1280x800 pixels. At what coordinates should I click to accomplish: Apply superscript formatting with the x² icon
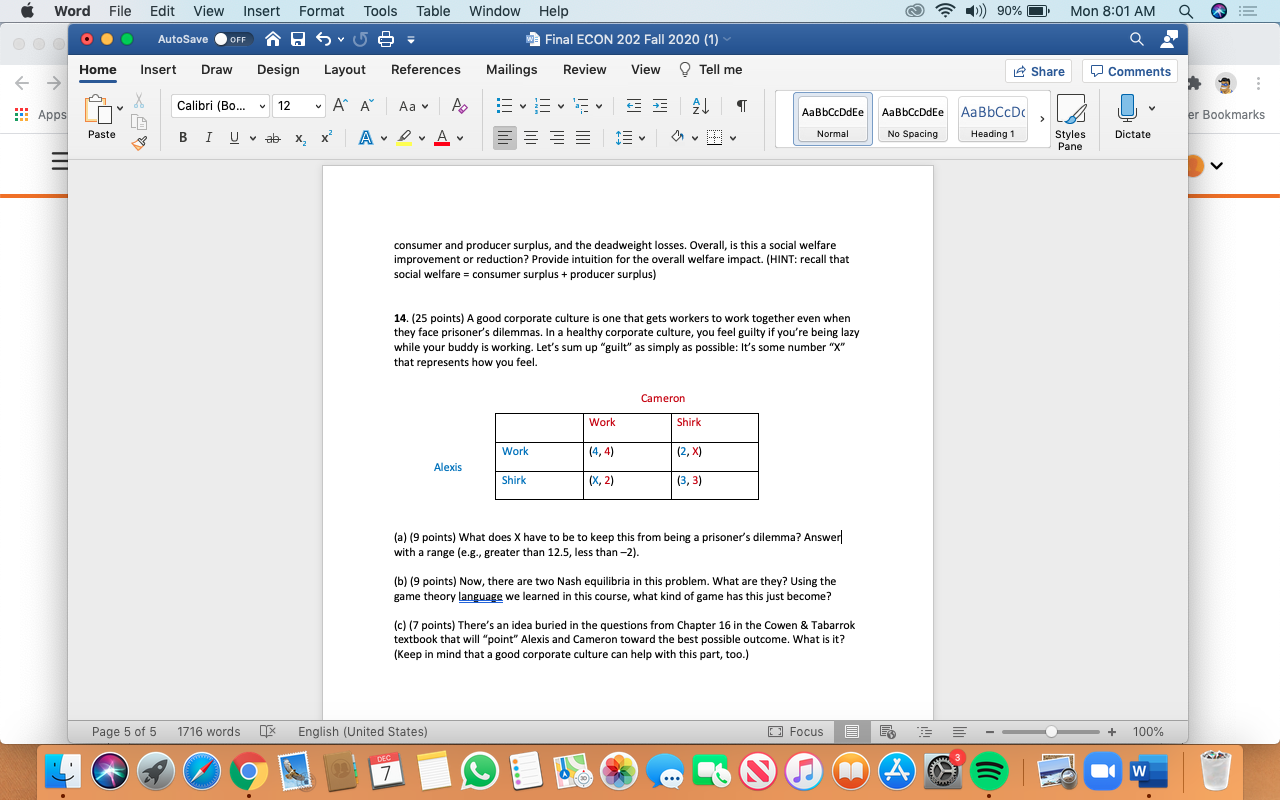[x=324, y=138]
